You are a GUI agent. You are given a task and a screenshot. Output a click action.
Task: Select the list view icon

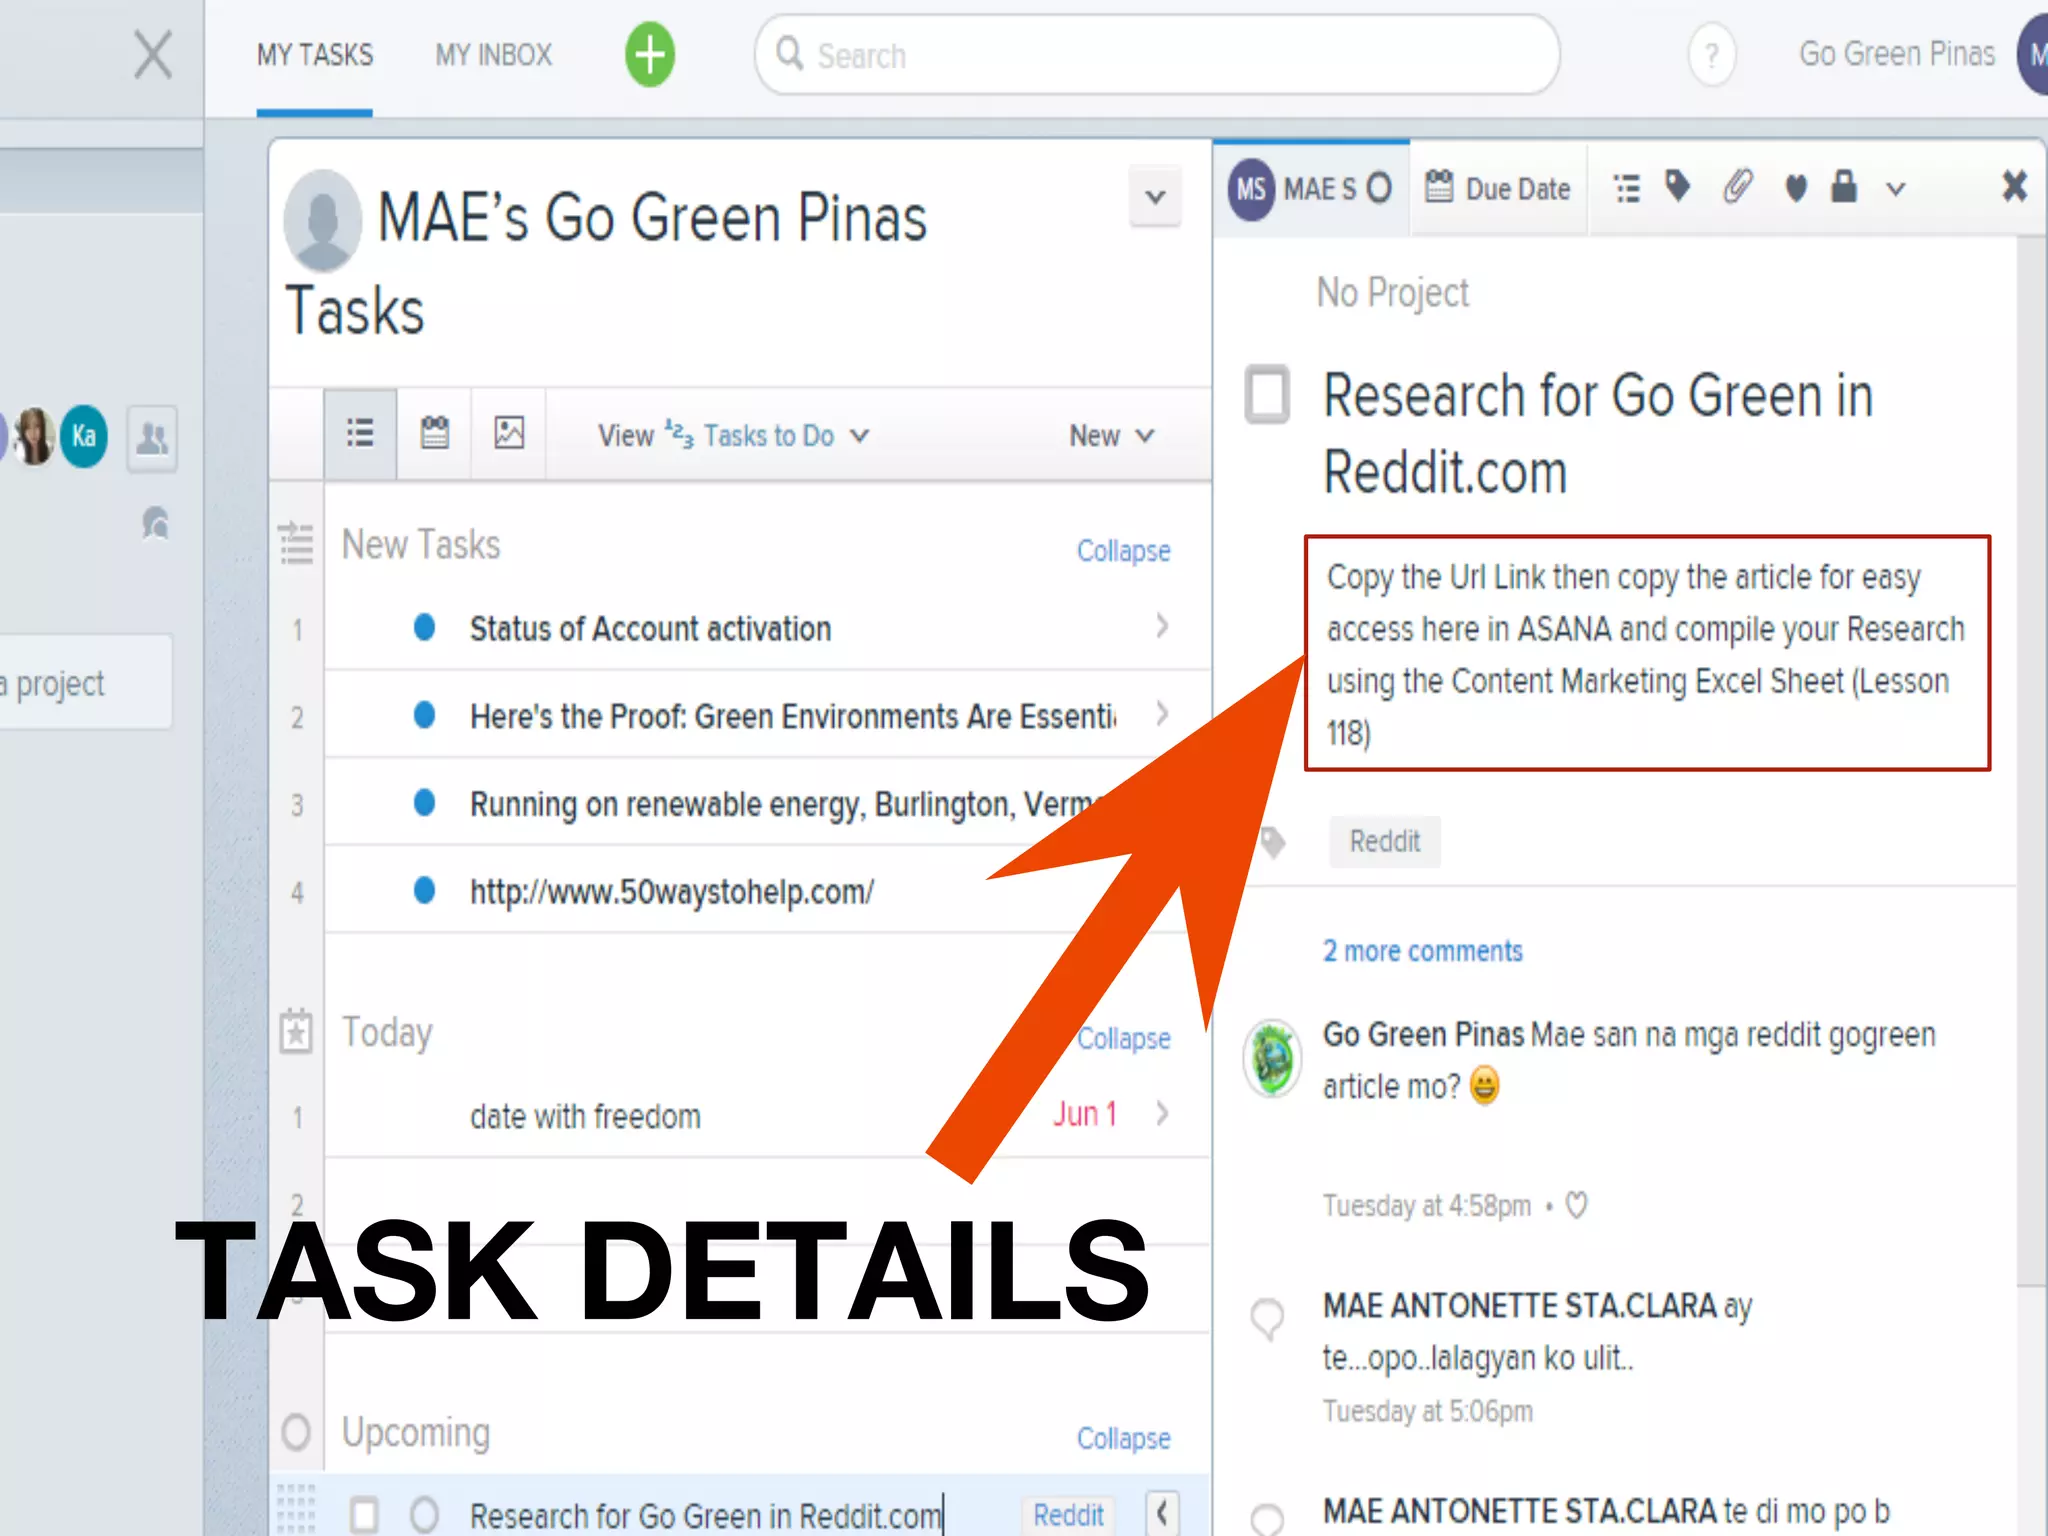pos(360,434)
